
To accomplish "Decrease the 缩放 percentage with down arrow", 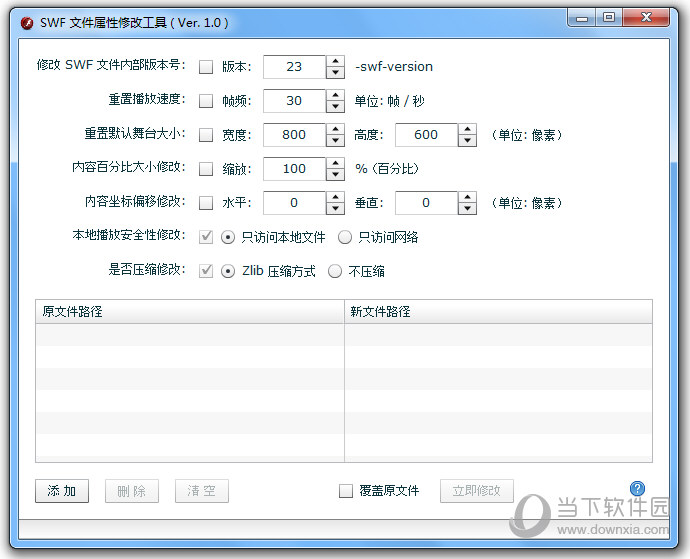I will pyautogui.click(x=335, y=174).
